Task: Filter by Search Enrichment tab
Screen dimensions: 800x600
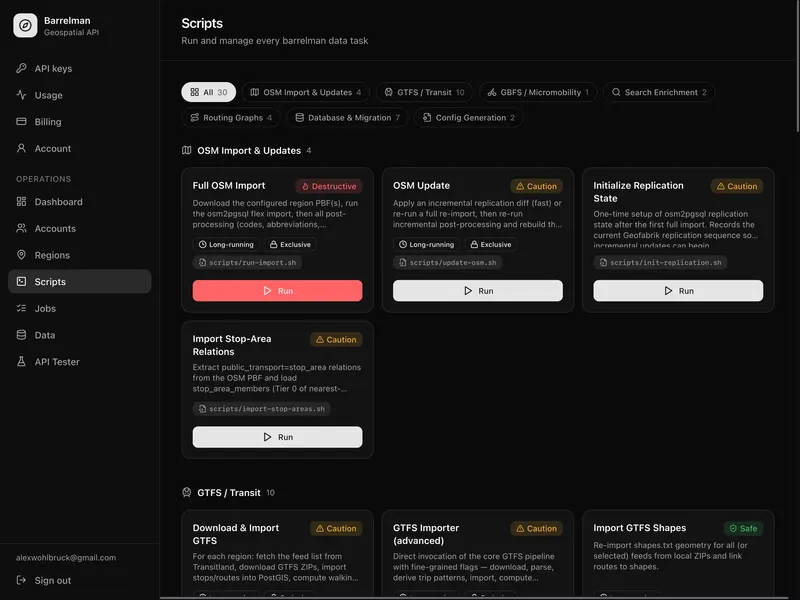Action: pyautogui.click(x=659, y=92)
